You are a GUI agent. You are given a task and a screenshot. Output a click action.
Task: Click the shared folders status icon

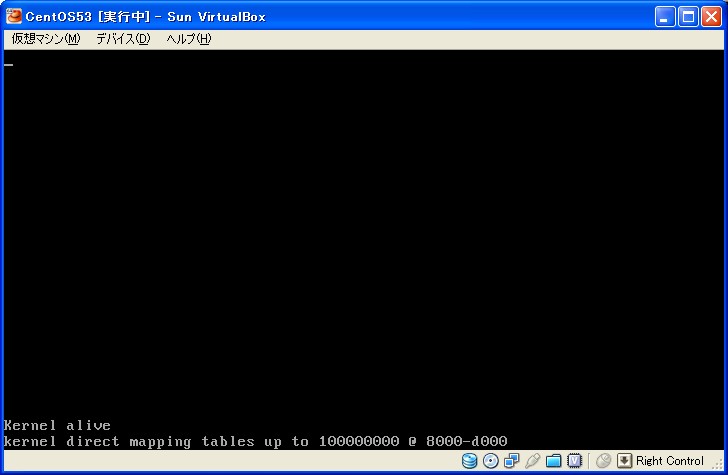(553, 461)
